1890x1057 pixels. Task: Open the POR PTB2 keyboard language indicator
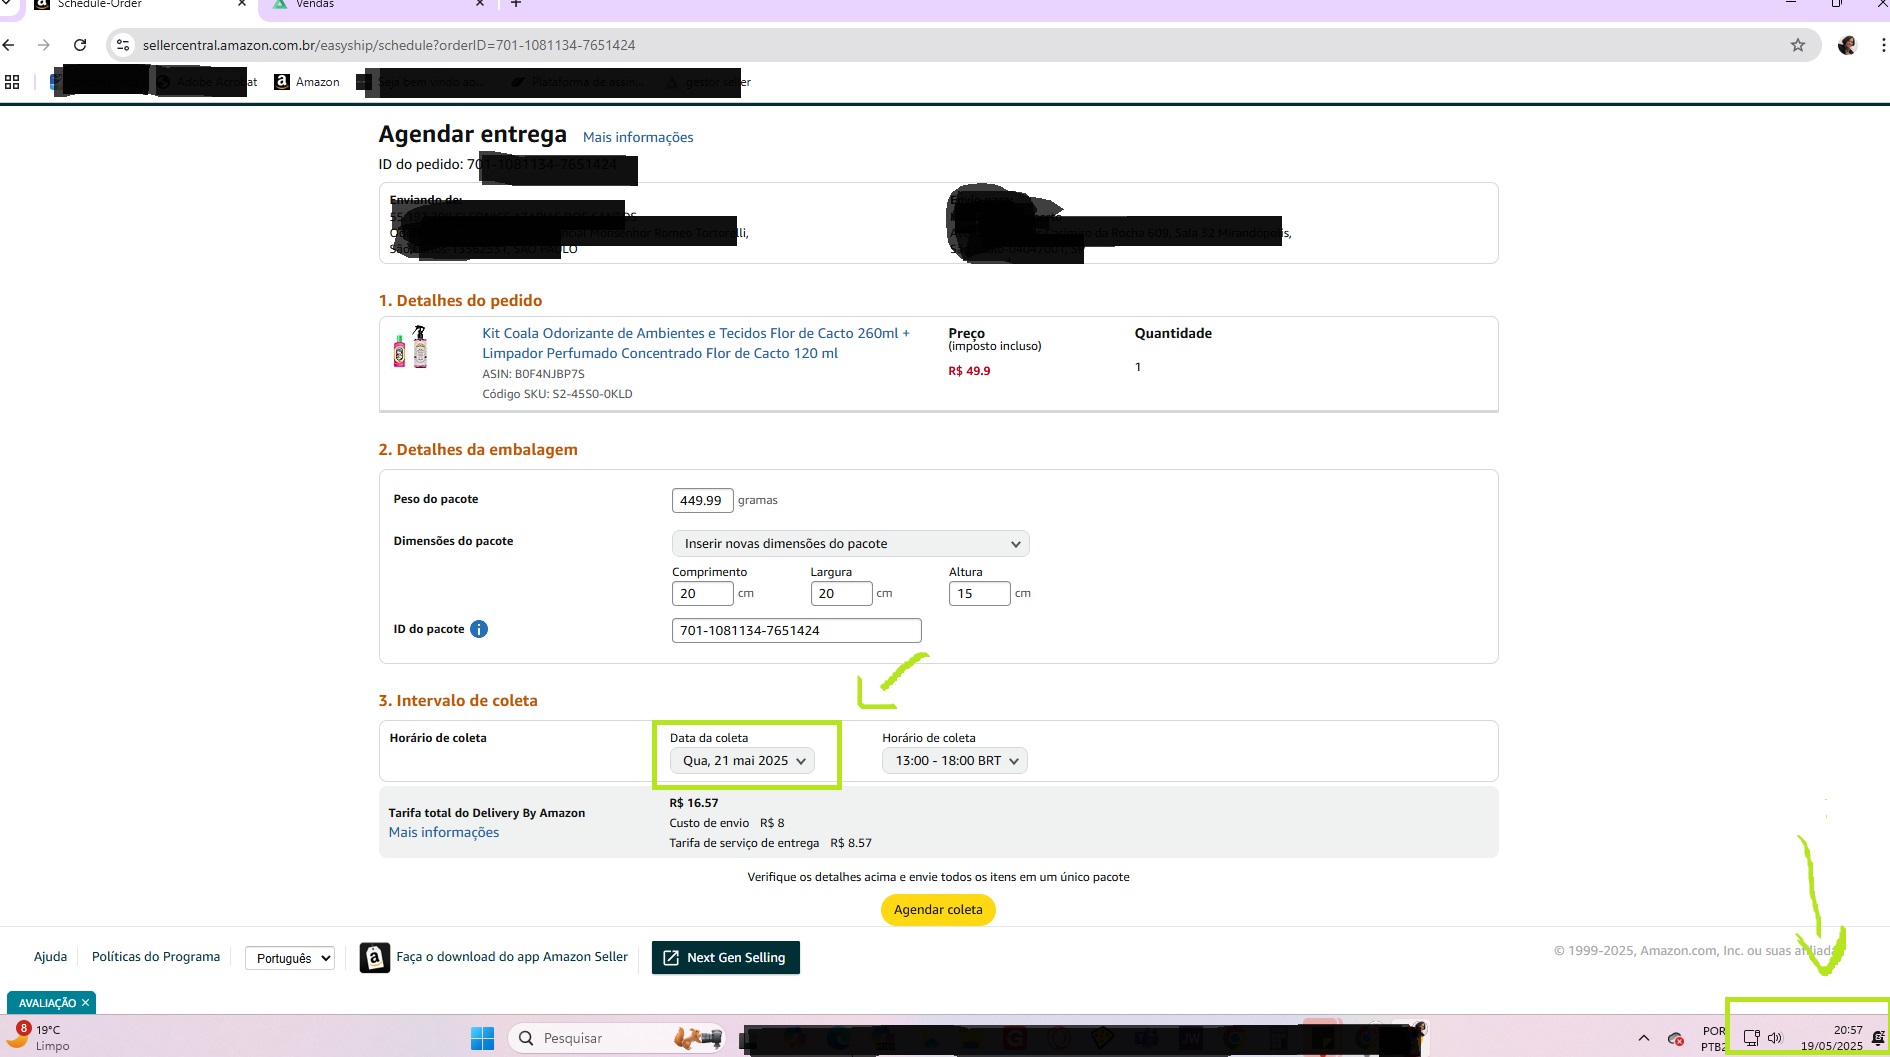(1713, 1038)
